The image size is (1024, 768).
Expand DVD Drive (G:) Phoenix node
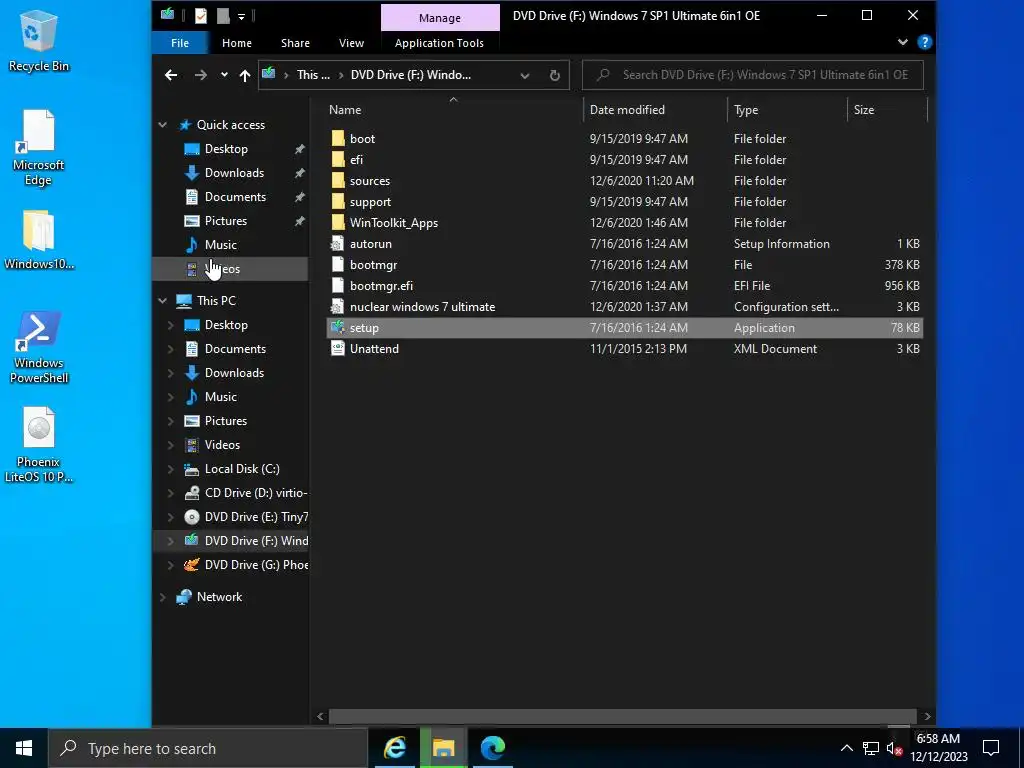(170, 565)
